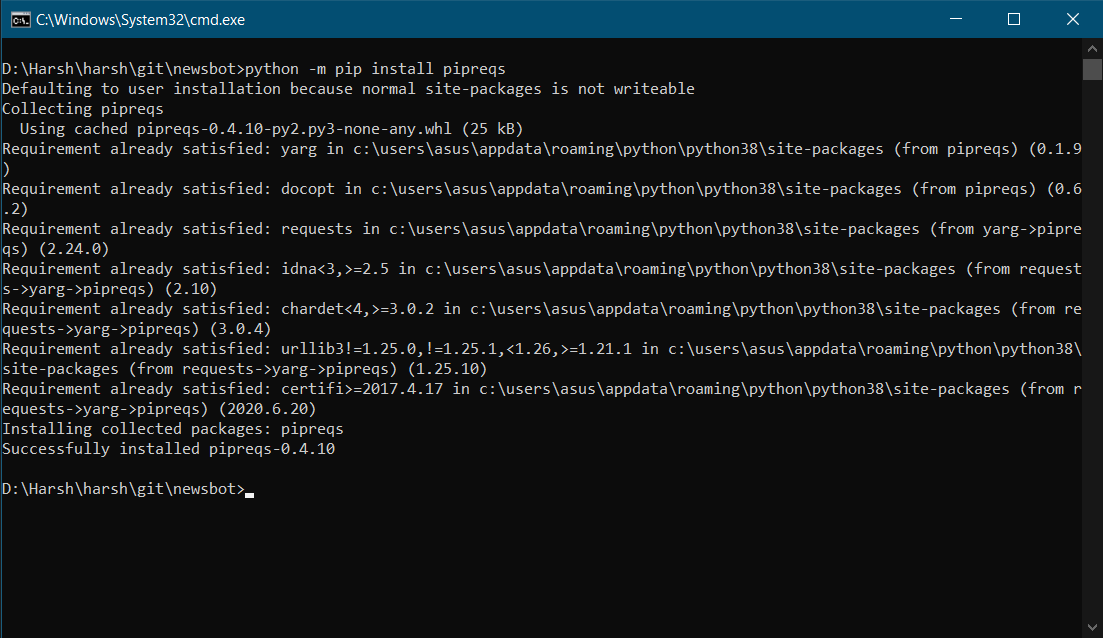Click the cached pipreqs .whl filename text

click(x=294, y=129)
